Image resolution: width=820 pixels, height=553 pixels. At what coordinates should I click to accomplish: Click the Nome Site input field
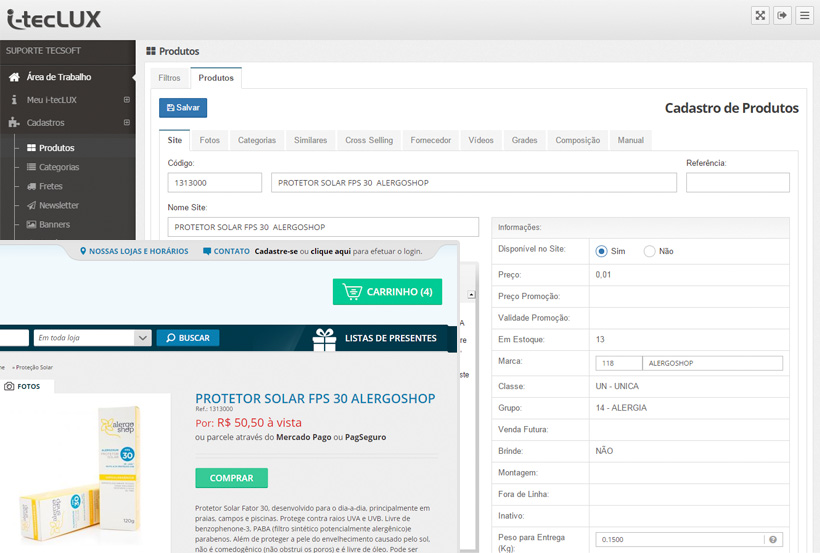coord(323,227)
